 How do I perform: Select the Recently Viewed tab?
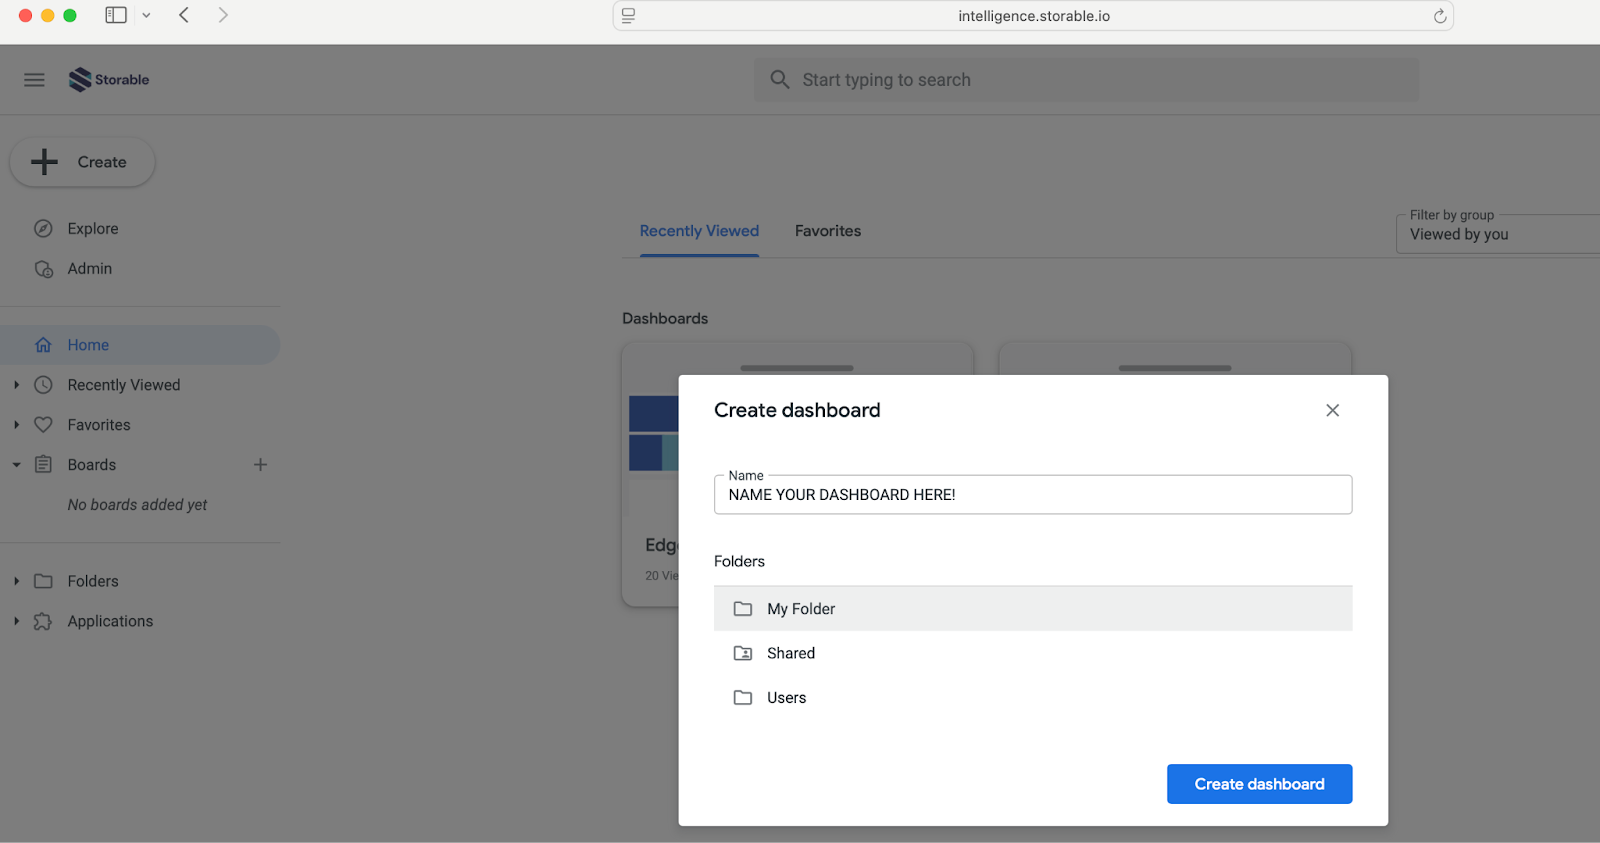[699, 231]
